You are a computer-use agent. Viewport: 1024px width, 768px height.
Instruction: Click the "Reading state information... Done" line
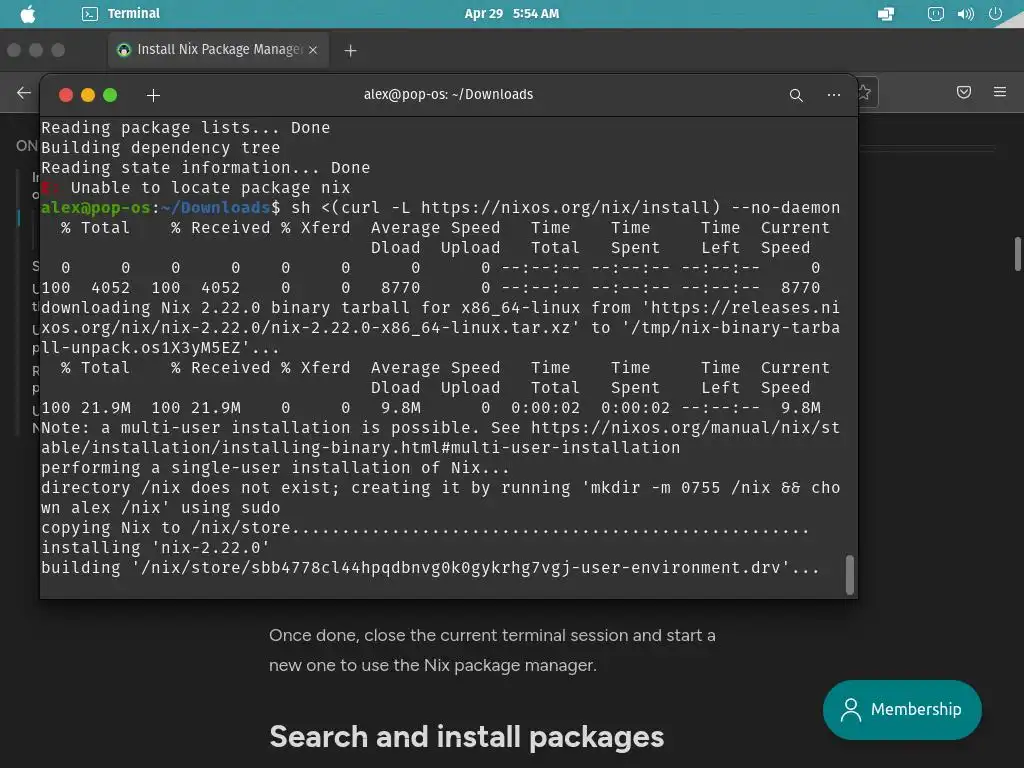tap(206, 168)
